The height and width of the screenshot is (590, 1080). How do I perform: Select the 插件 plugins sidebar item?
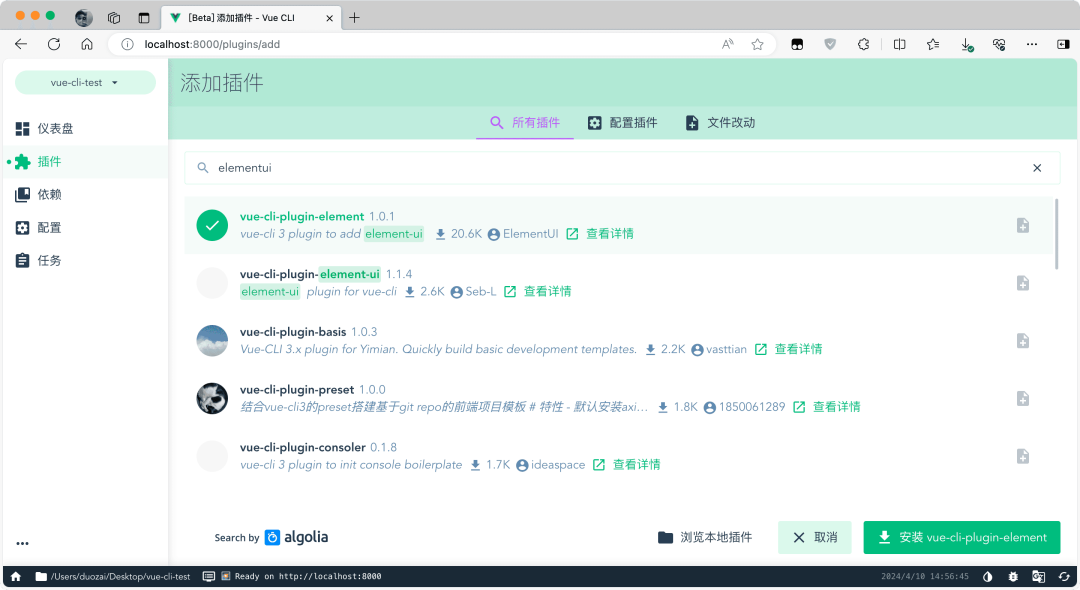tap(85, 162)
